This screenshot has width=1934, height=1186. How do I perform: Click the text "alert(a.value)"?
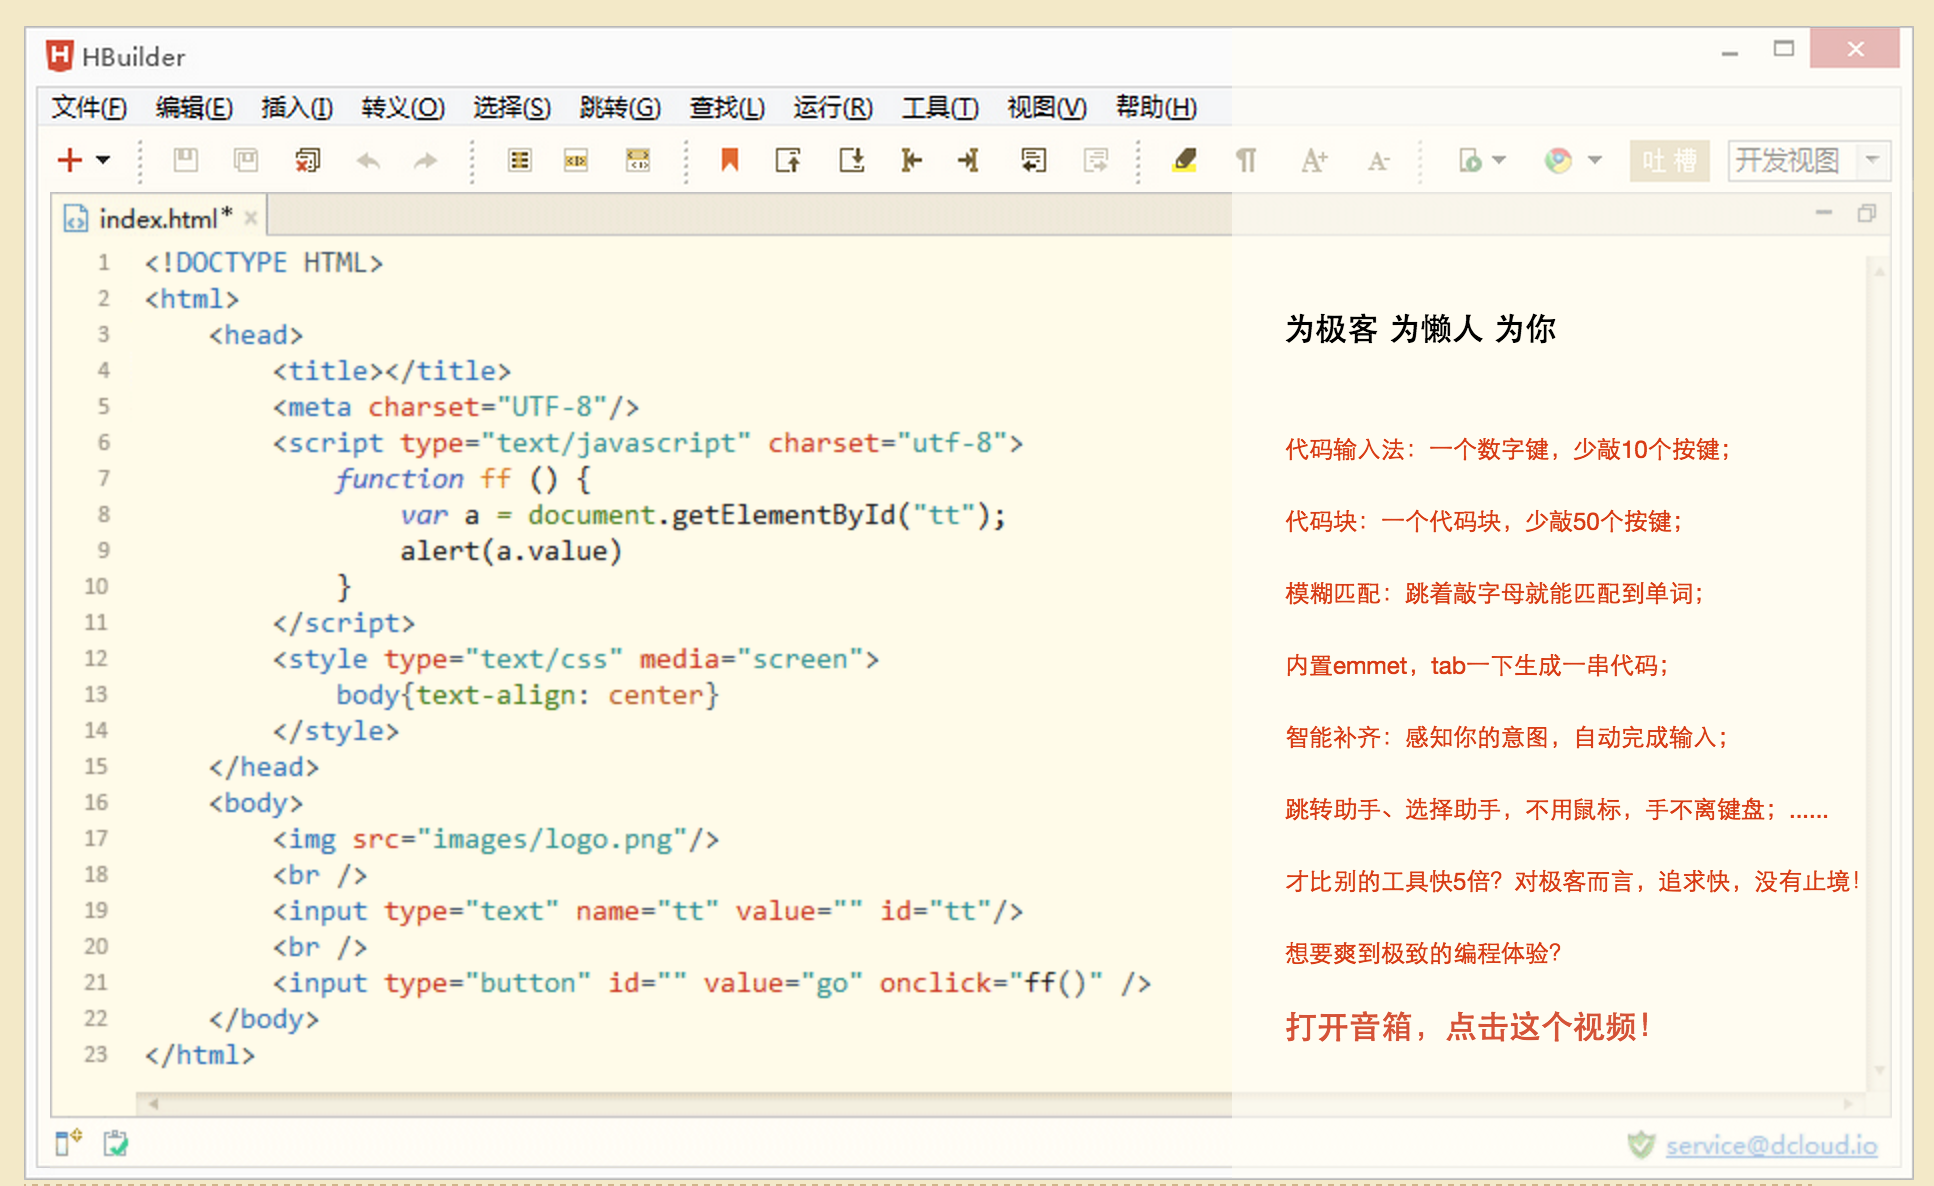(x=511, y=551)
